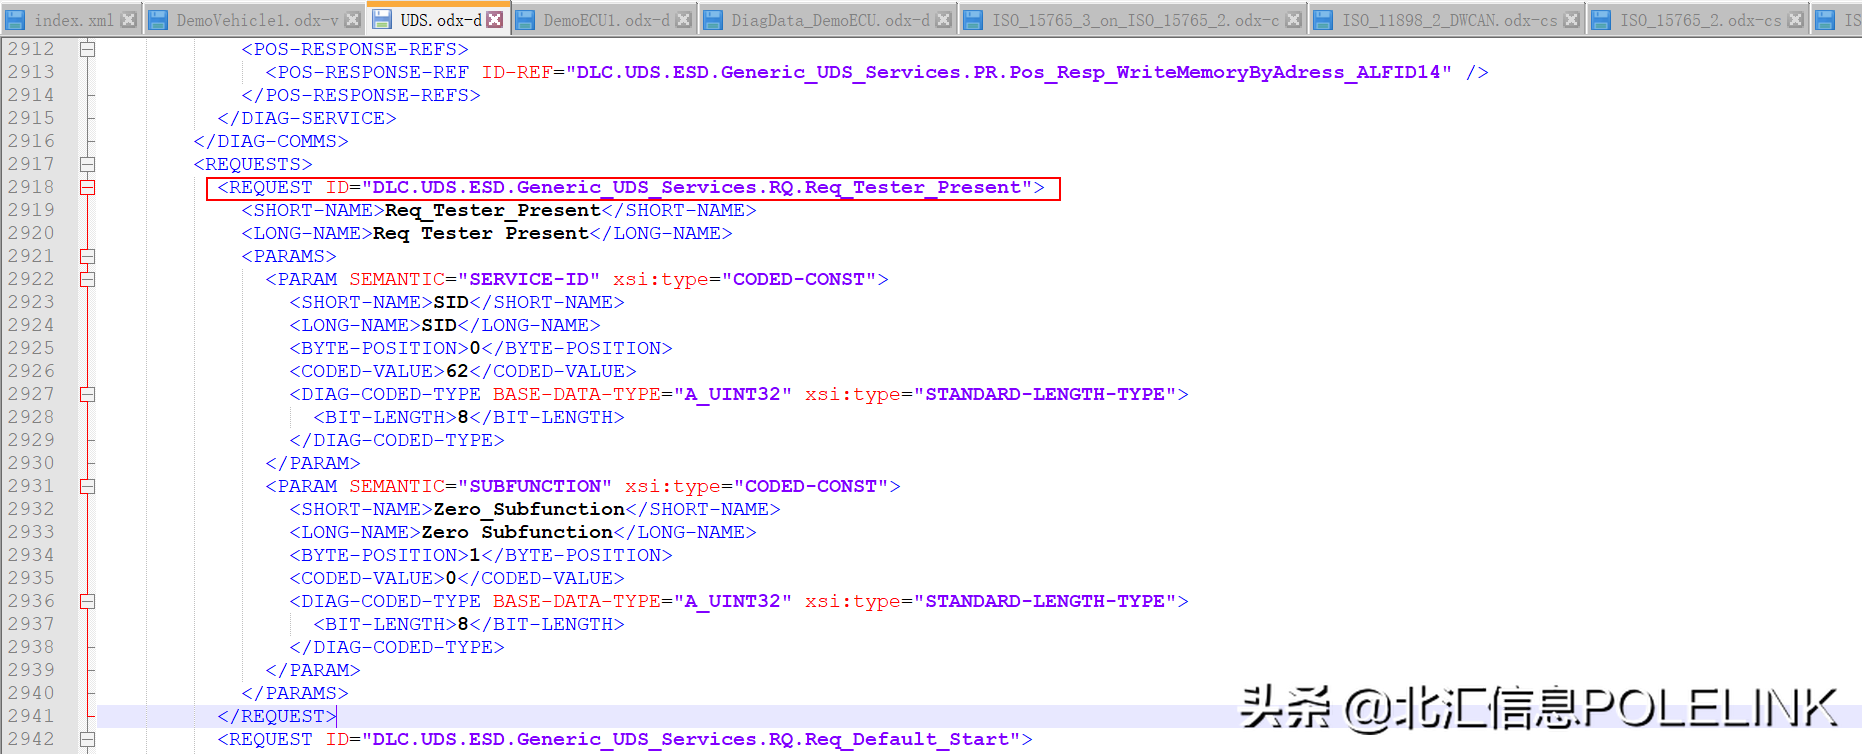Click BIT-LENGTH value 8 on line 2928
This screenshot has width=1862, height=754.
463,417
